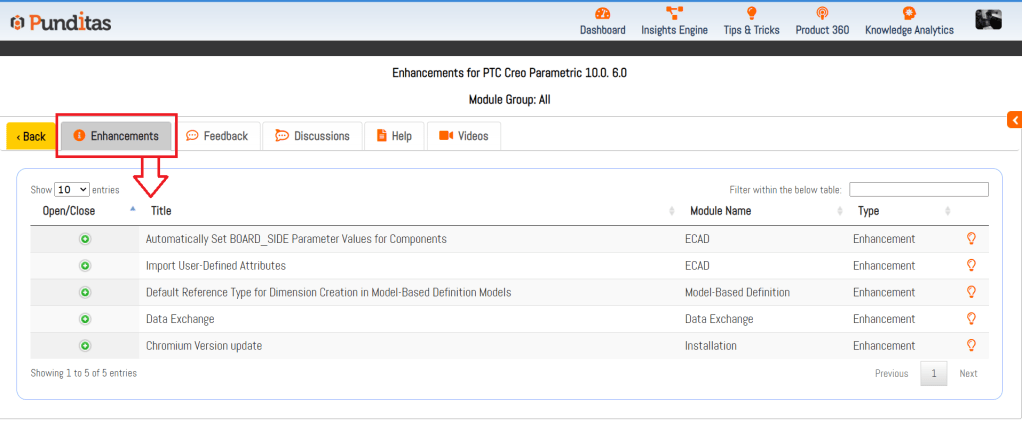The width and height of the screenshot is (1022, 425).
Task: Open the Dashboard icon in top navigation
Action: [x=602, y=14]
